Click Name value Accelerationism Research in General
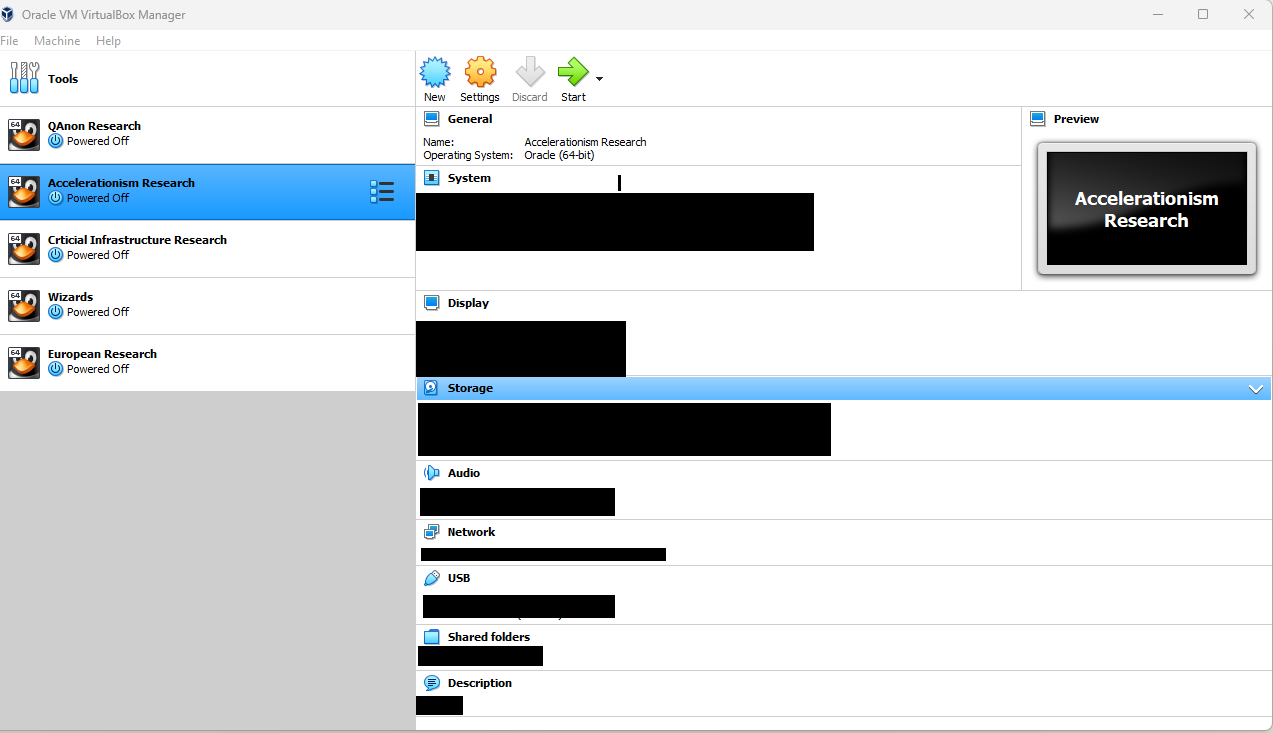This screenshot has width=1273, height=733. click(585, 142)
